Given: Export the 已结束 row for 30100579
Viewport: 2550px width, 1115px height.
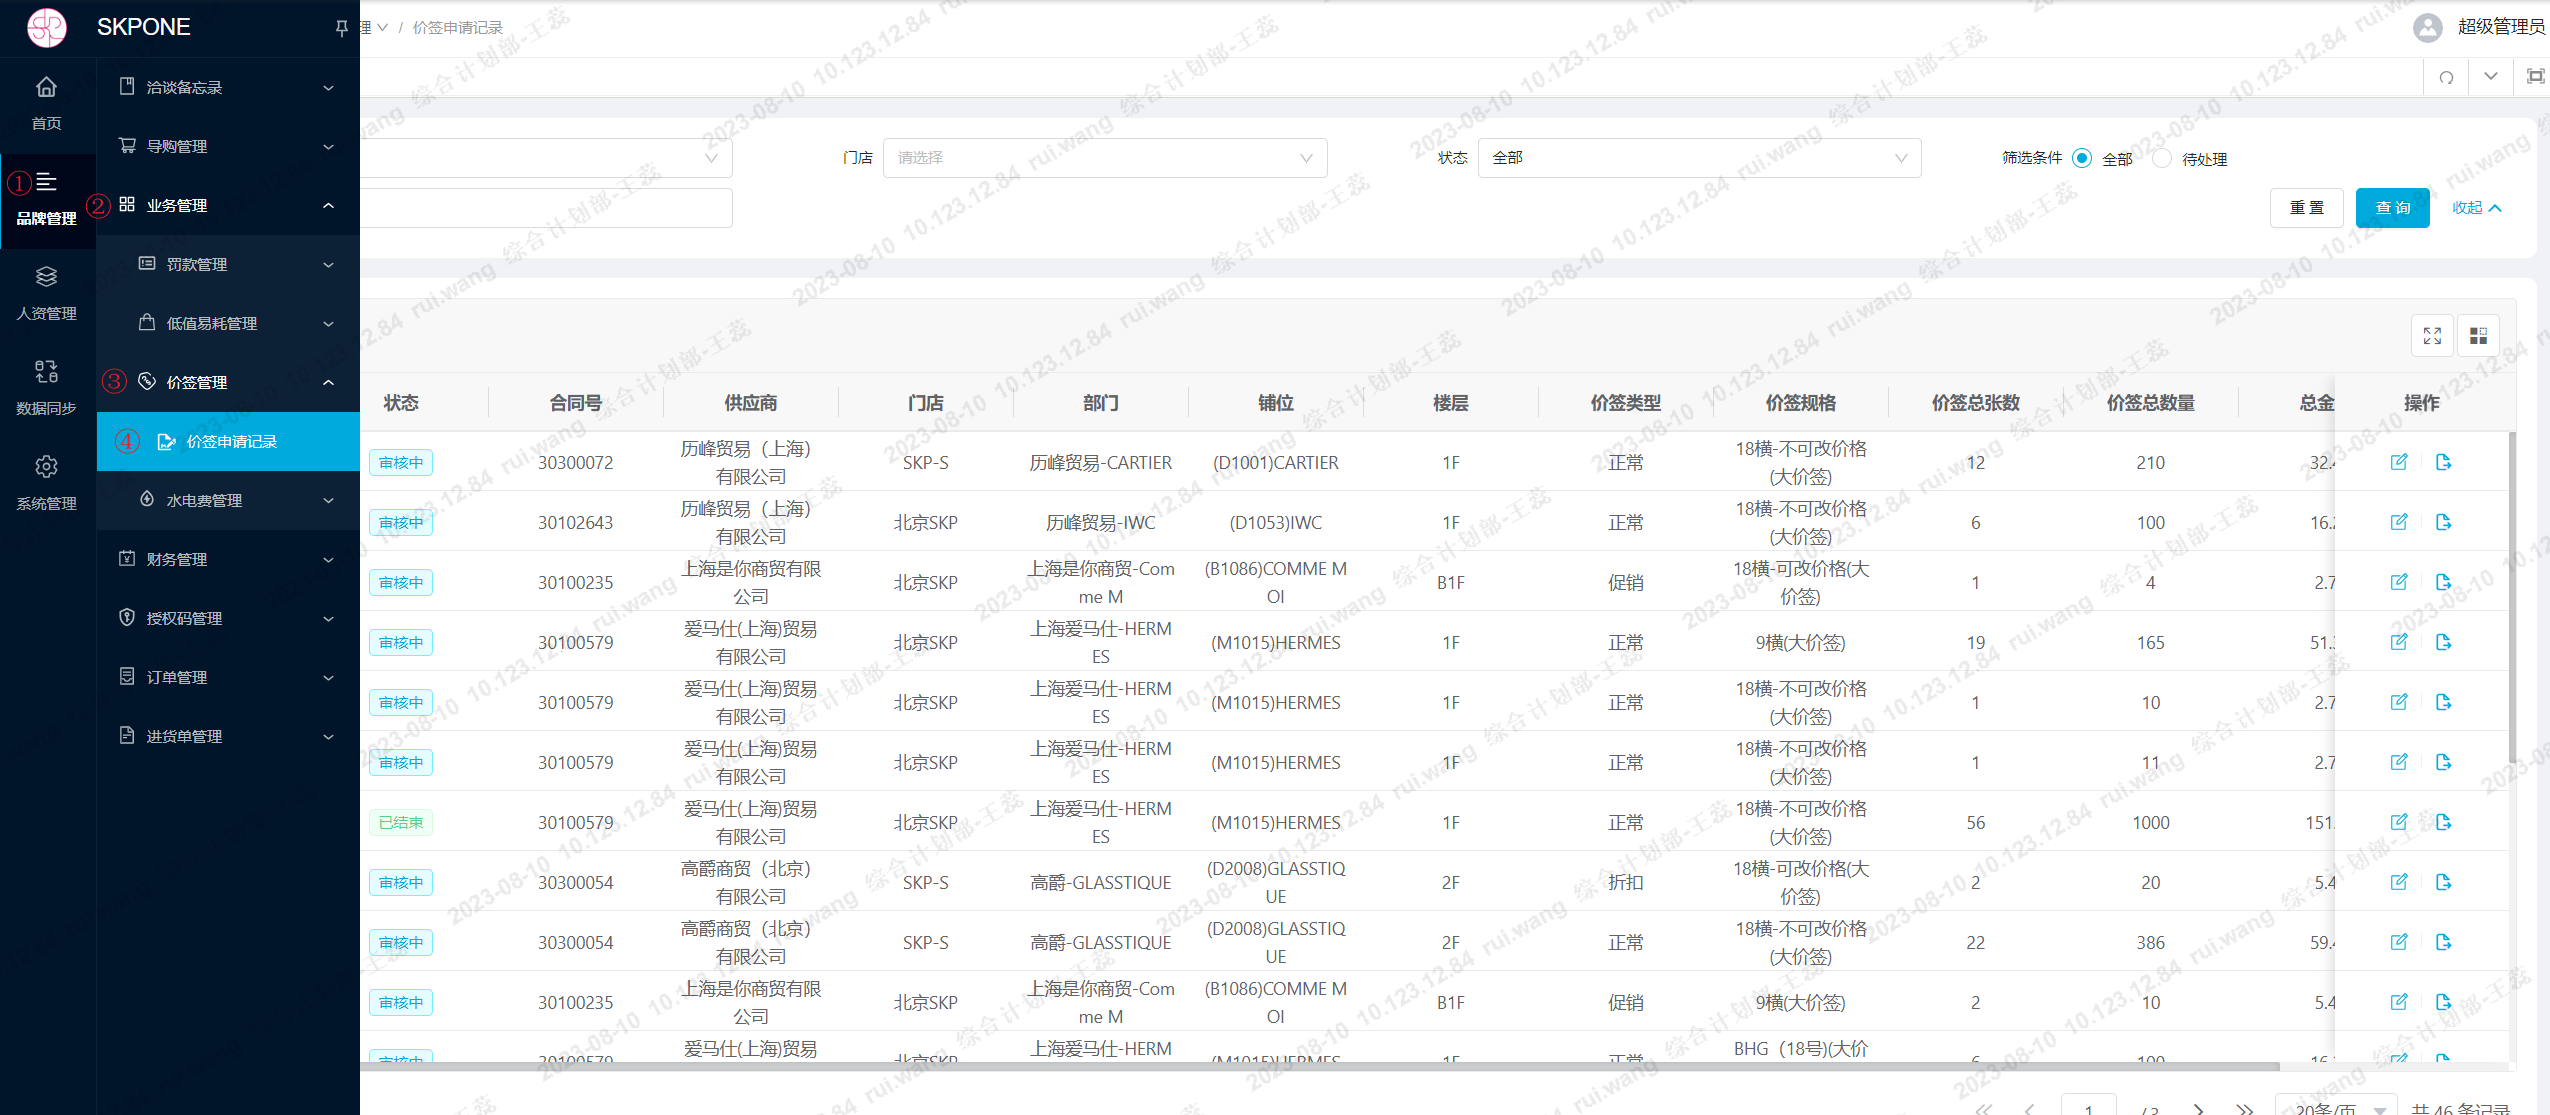Looking at the screenshot, I should (x=2443, y=822).
